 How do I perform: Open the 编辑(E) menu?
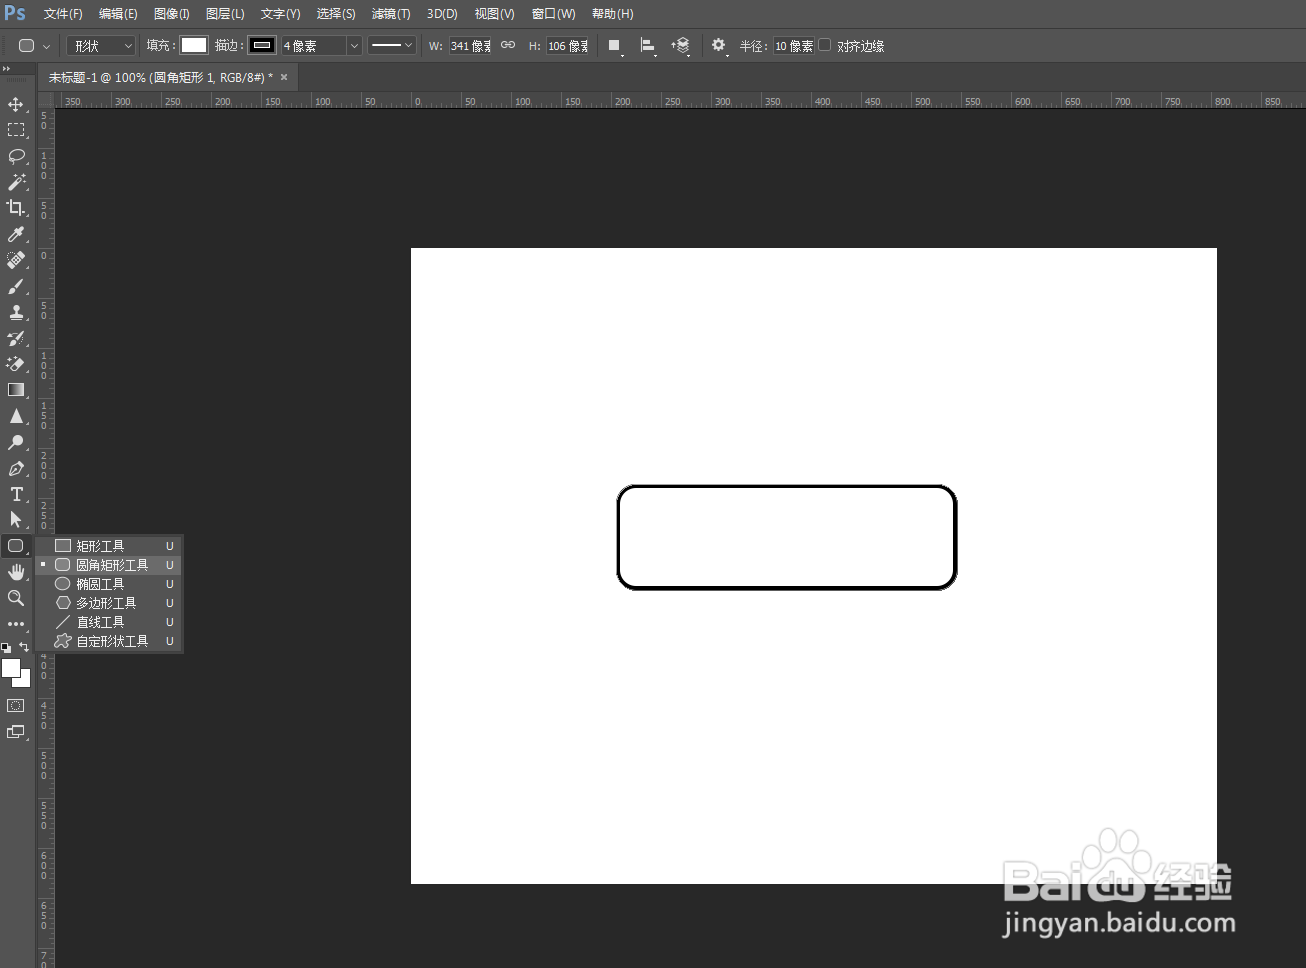click(x=118, y=14)
